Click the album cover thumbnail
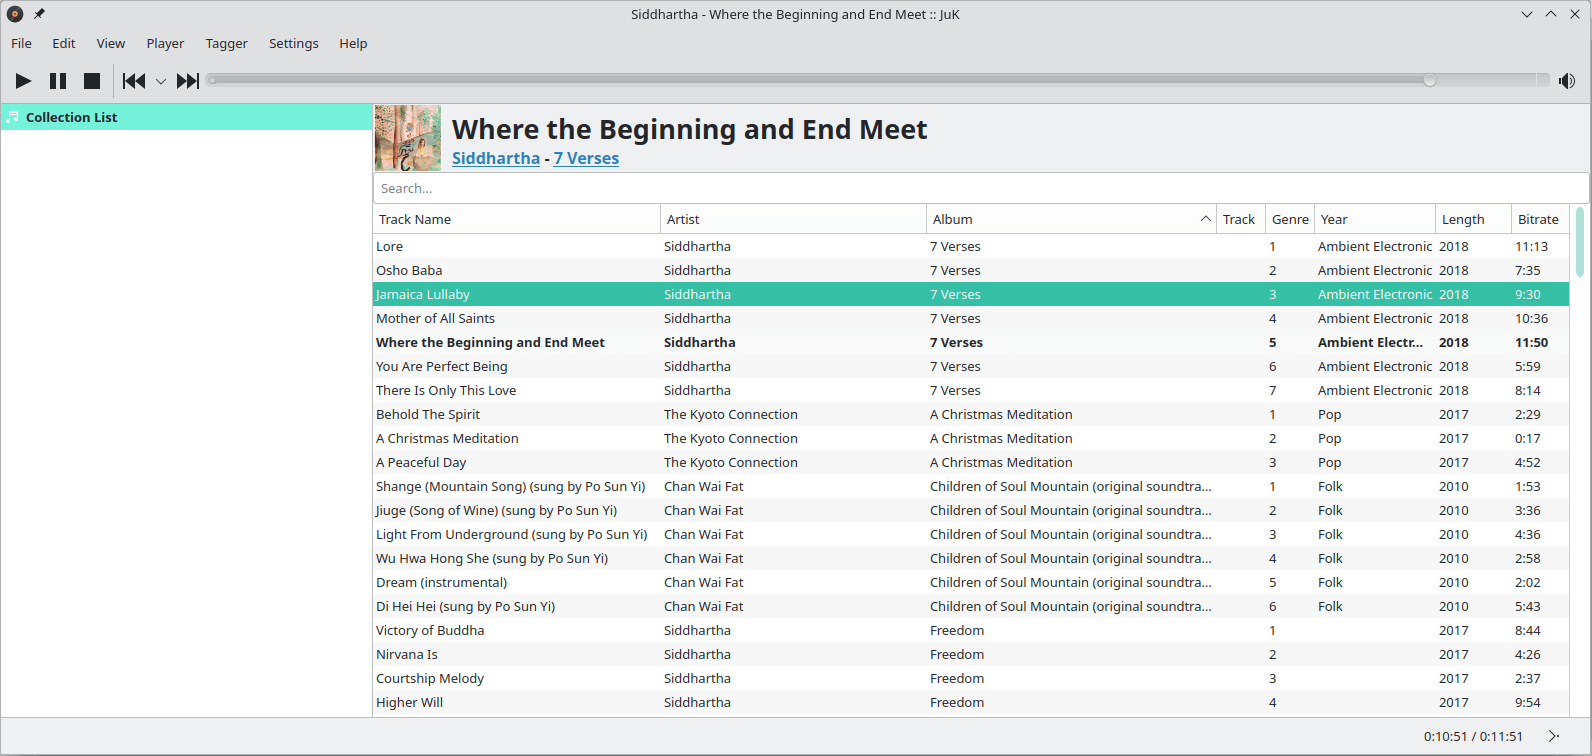Image resolution: width=1592 pixels, height=756 pixels. click(408, 138)
